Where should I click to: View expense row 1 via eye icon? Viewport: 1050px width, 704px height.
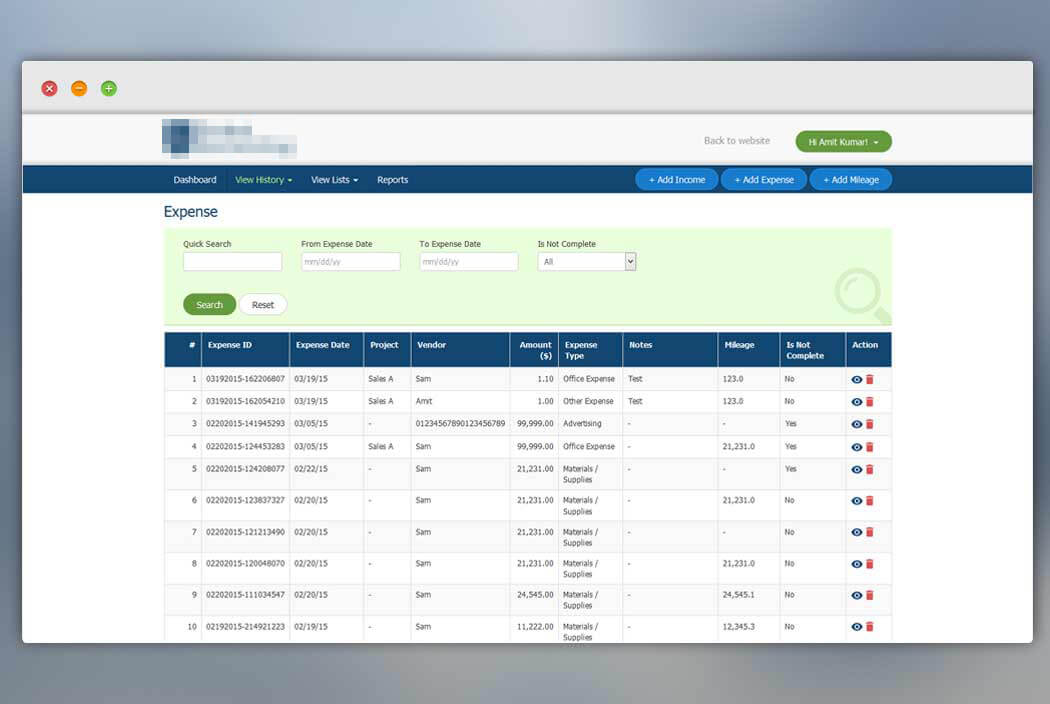(856, 379)
